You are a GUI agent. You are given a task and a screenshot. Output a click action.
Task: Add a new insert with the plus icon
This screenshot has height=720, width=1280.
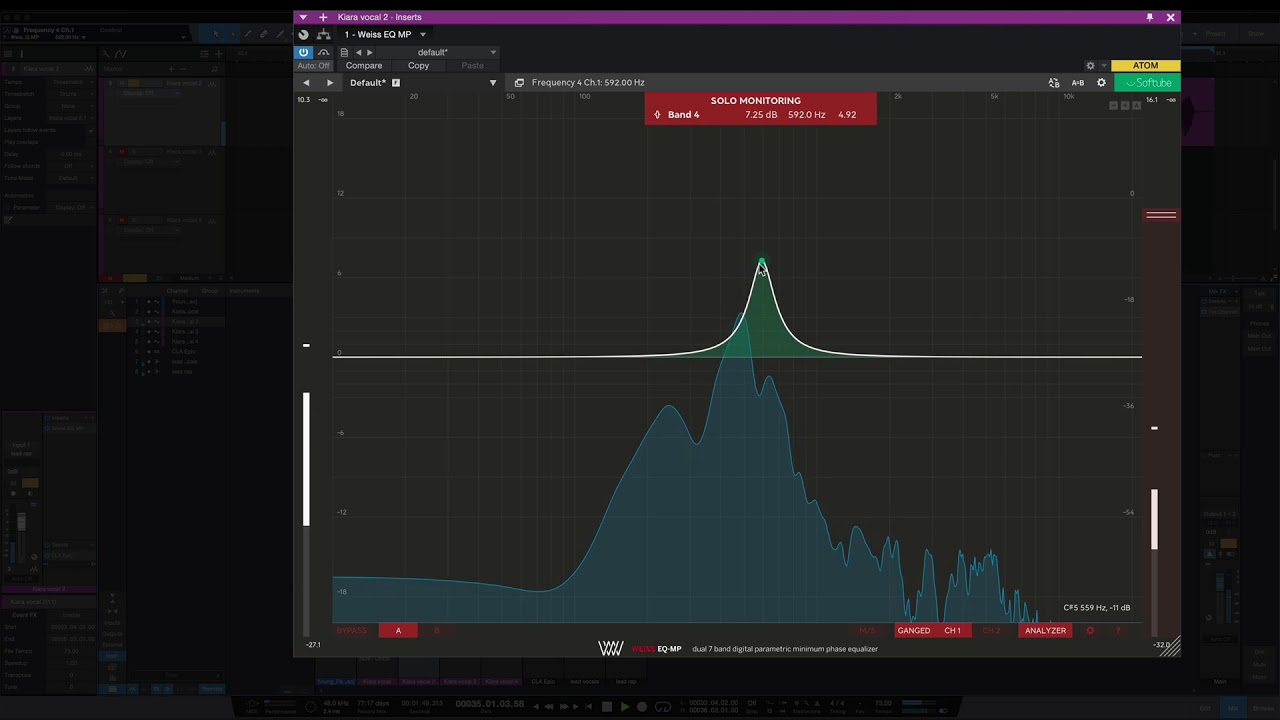323,17
